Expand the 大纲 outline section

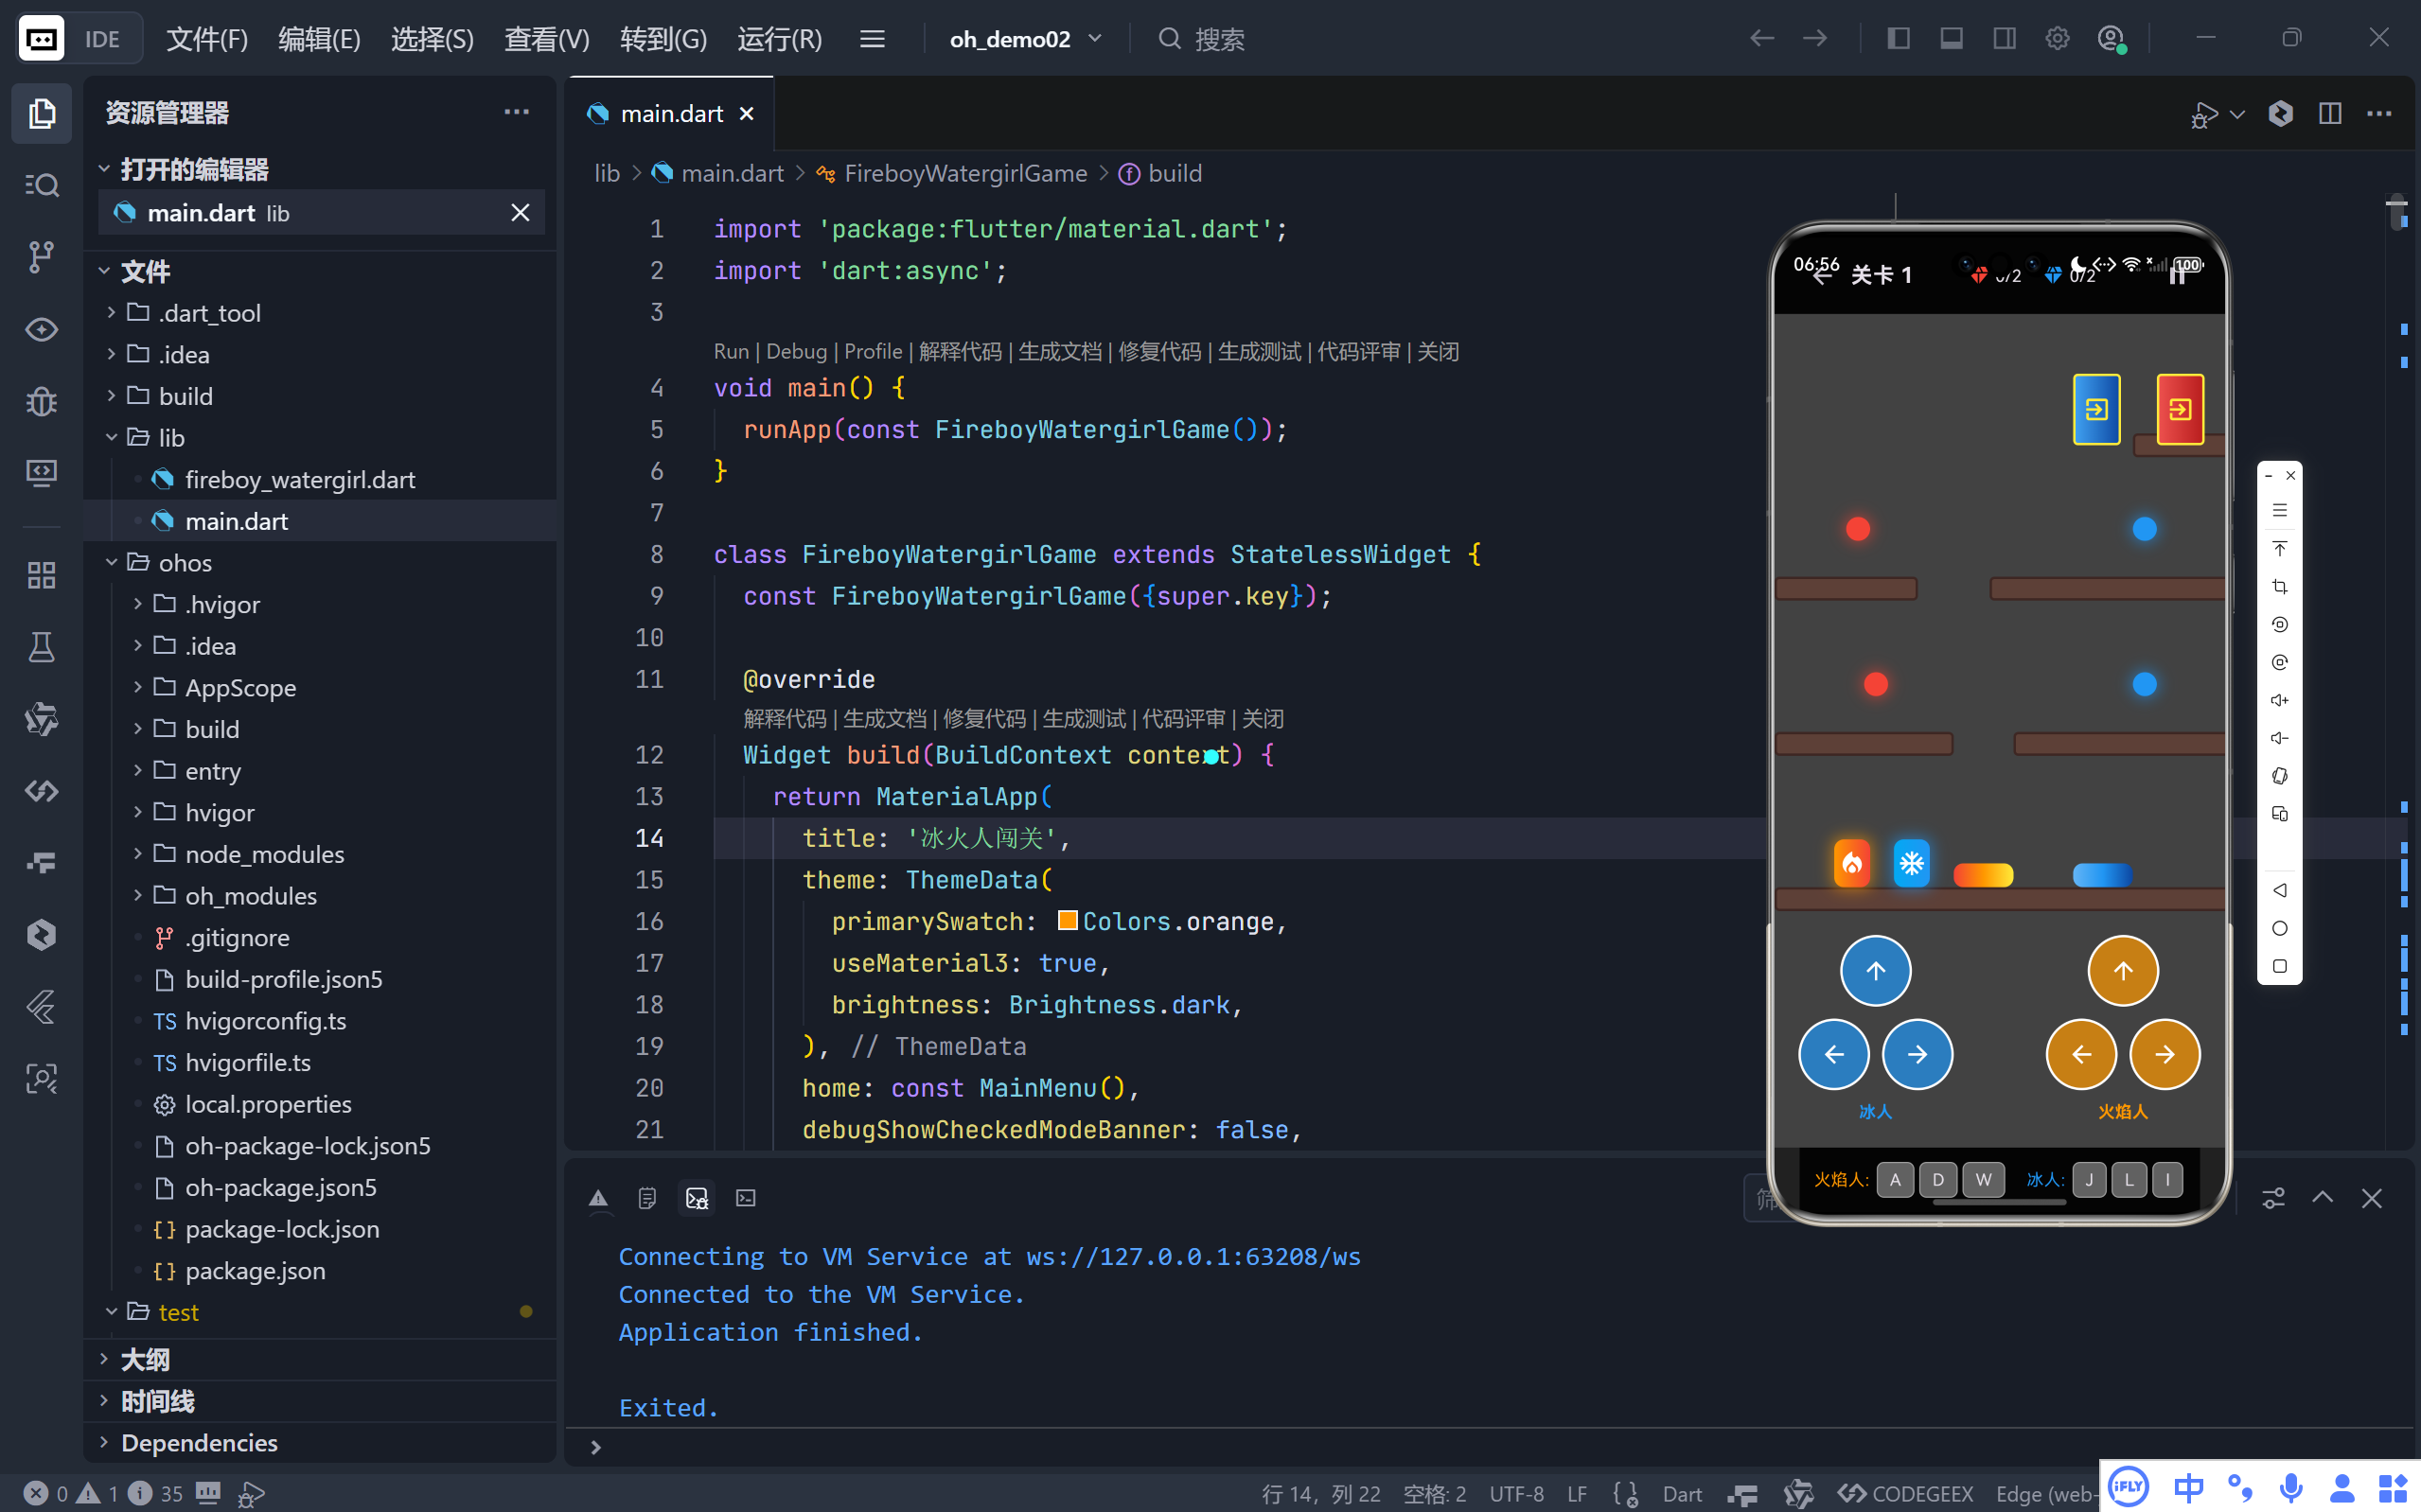tap(145, 1359)
